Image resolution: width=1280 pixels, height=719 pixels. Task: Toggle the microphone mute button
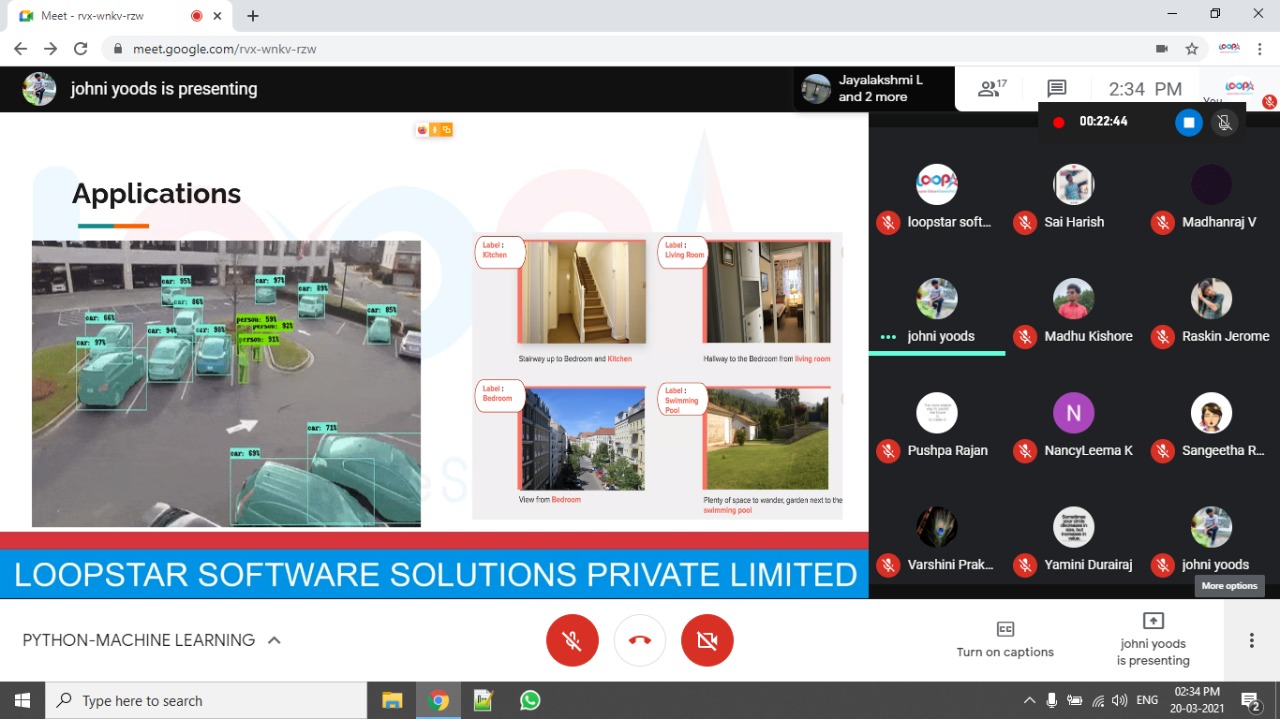point(572,640)
